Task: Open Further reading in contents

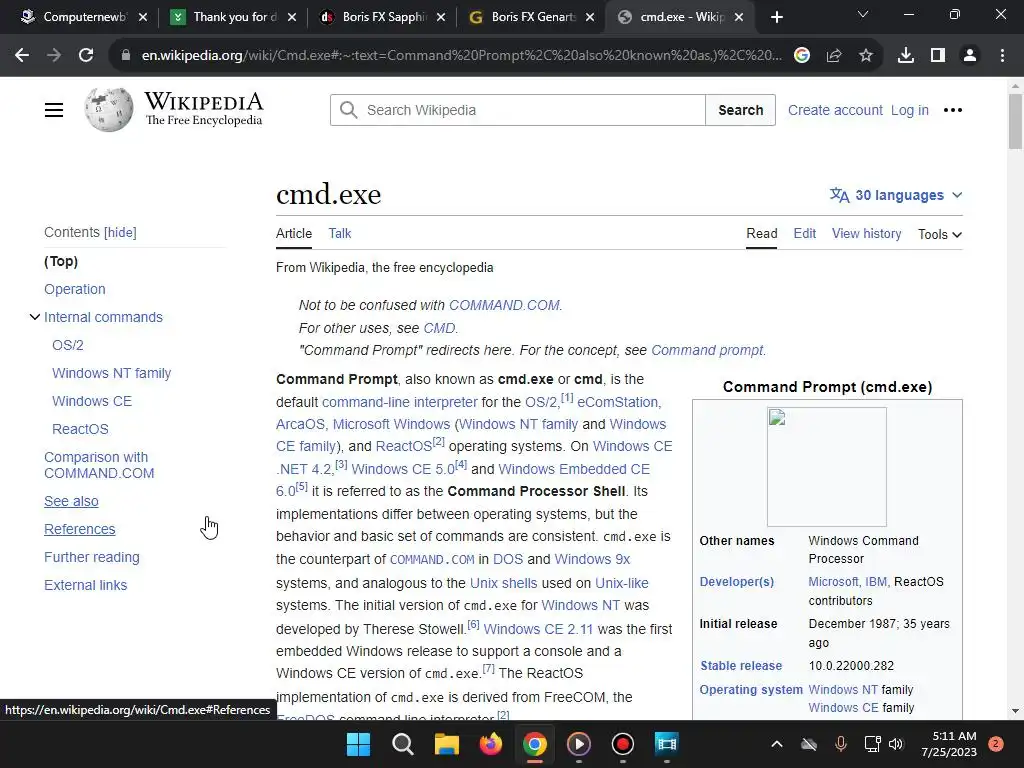Action: pyautogui.click(x=91, y=557)
